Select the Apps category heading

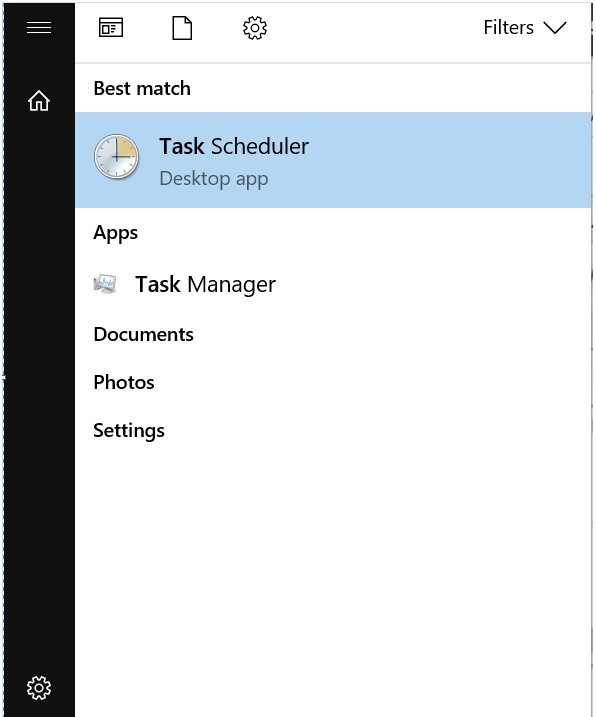[115, 233]
